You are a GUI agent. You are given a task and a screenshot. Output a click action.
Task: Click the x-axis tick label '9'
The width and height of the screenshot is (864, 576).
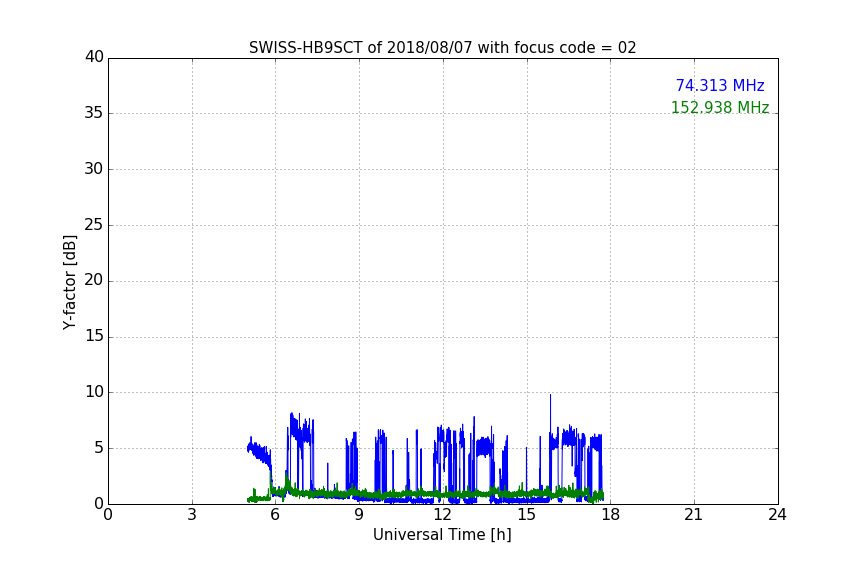pos(359,515)
